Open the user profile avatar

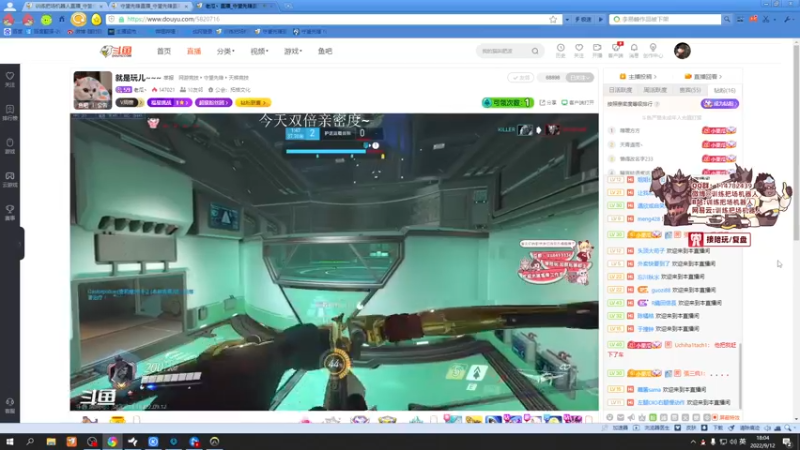pos(682,51)
